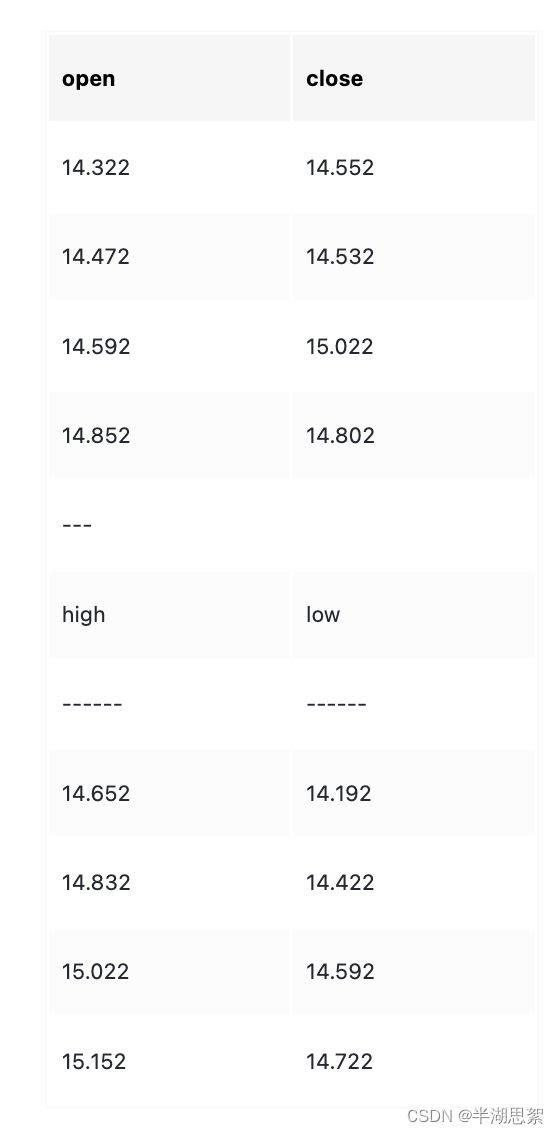
Task: Click the cell containing 14.852
Action: [x=169, y=435]
